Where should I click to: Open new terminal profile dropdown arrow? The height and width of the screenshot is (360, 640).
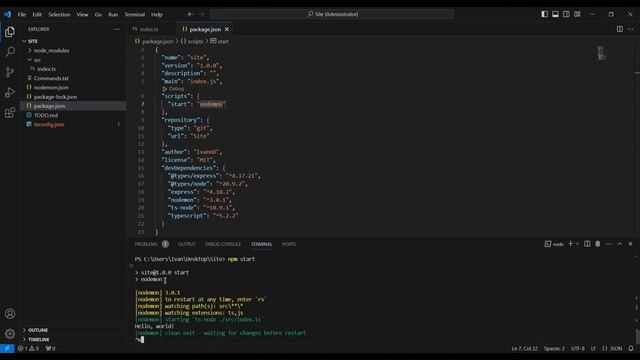(577, 244)
